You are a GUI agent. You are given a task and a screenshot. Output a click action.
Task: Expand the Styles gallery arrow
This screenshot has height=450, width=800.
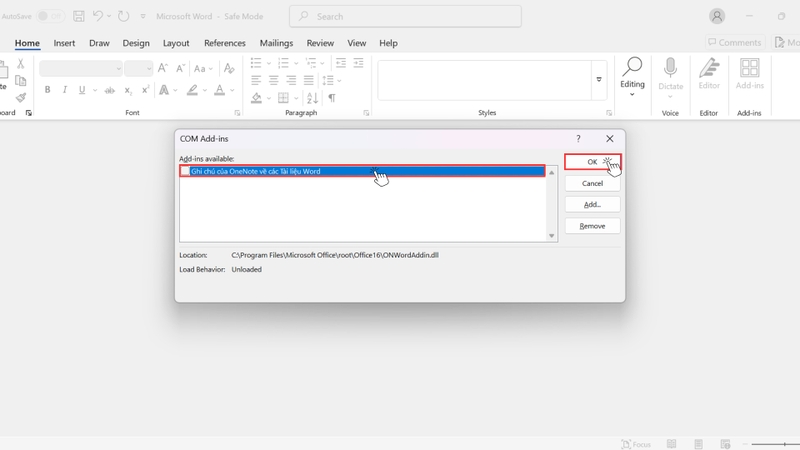(599, 80)
